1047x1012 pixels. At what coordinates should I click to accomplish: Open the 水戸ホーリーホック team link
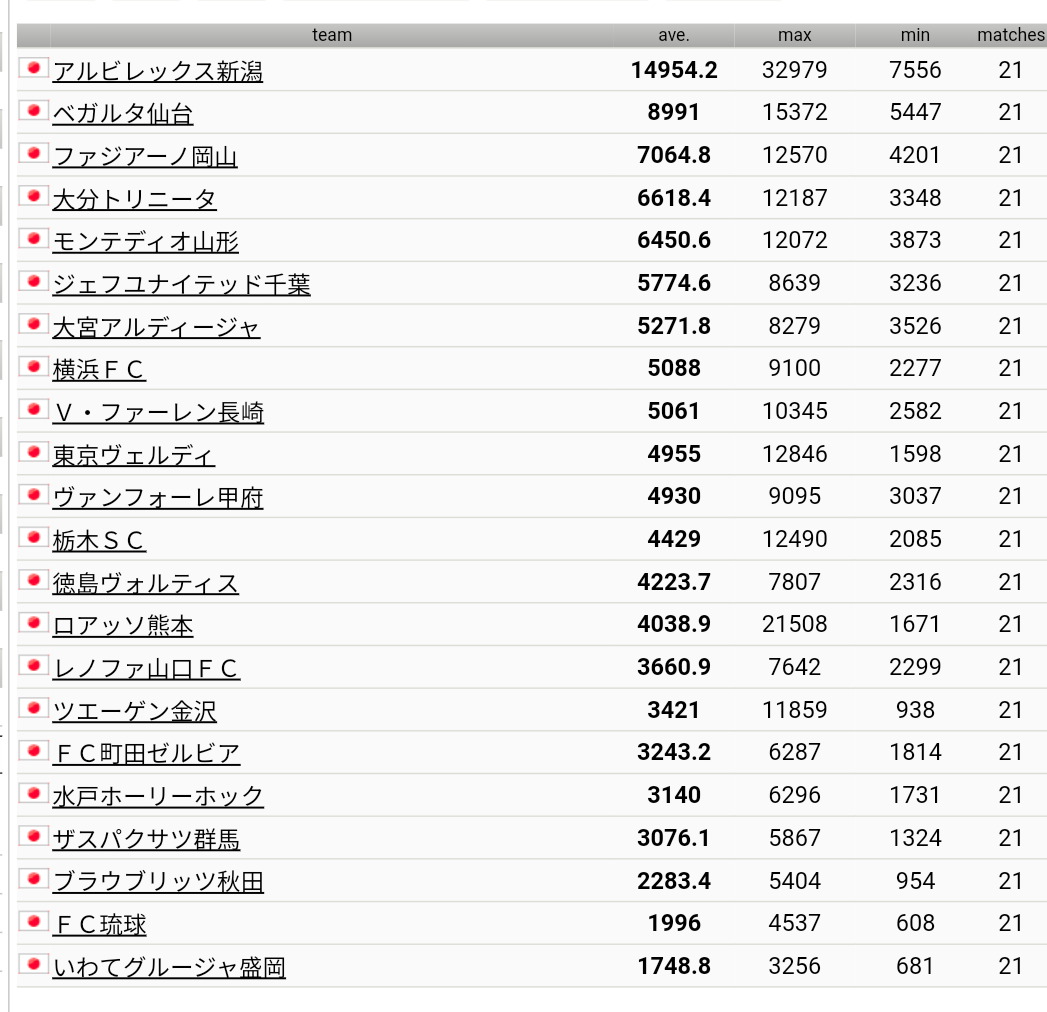click(x=158, y=796)
